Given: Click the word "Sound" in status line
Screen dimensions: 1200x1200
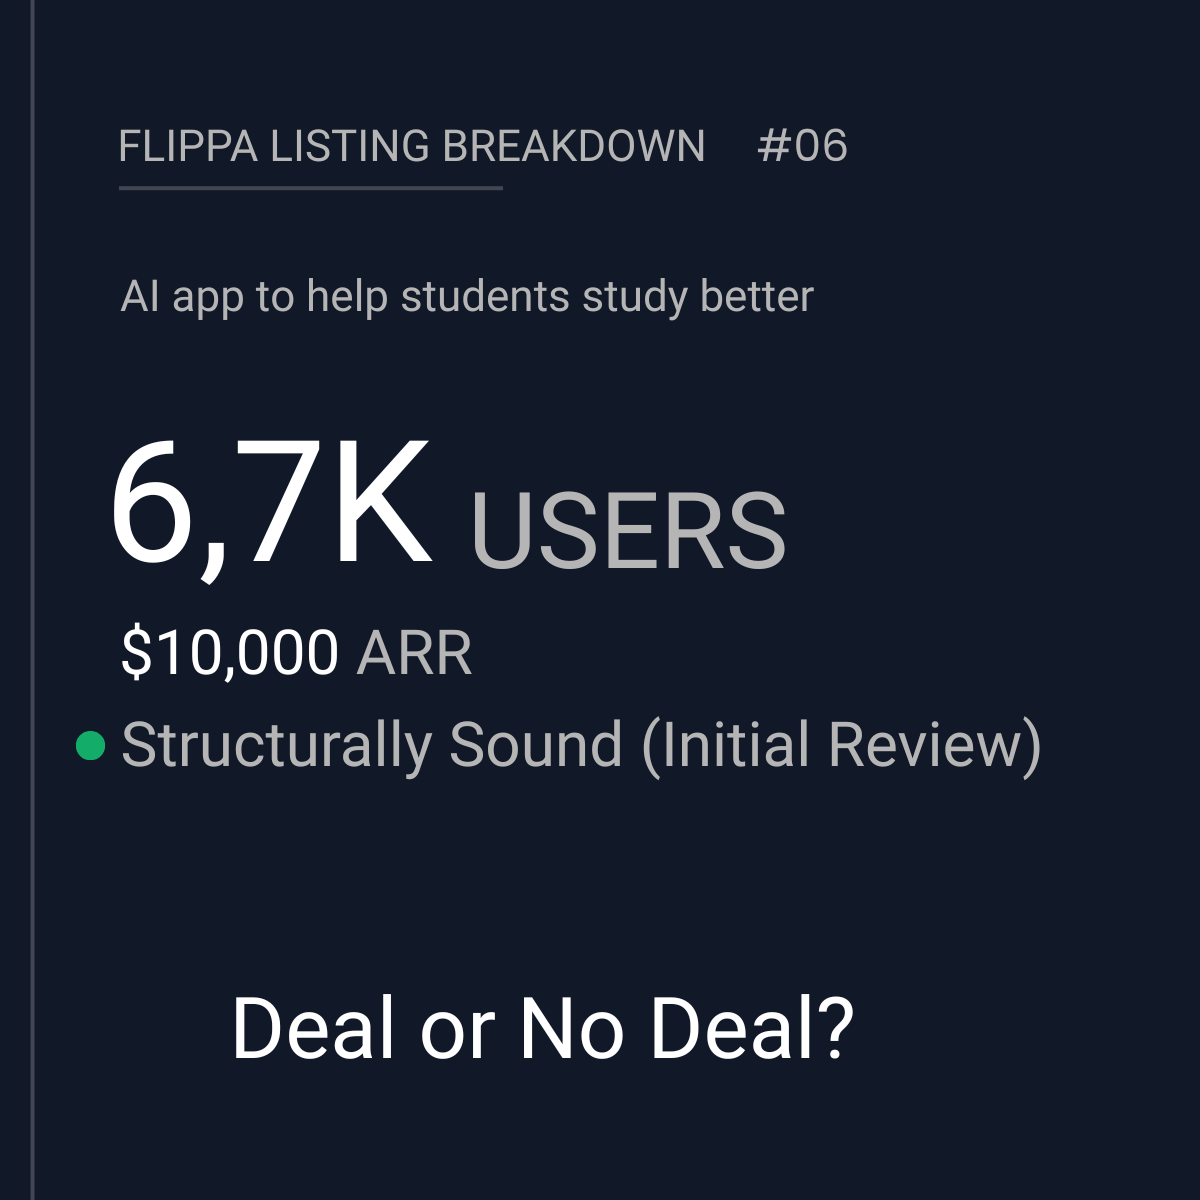Looking at the screenshot, I should 535,746.
